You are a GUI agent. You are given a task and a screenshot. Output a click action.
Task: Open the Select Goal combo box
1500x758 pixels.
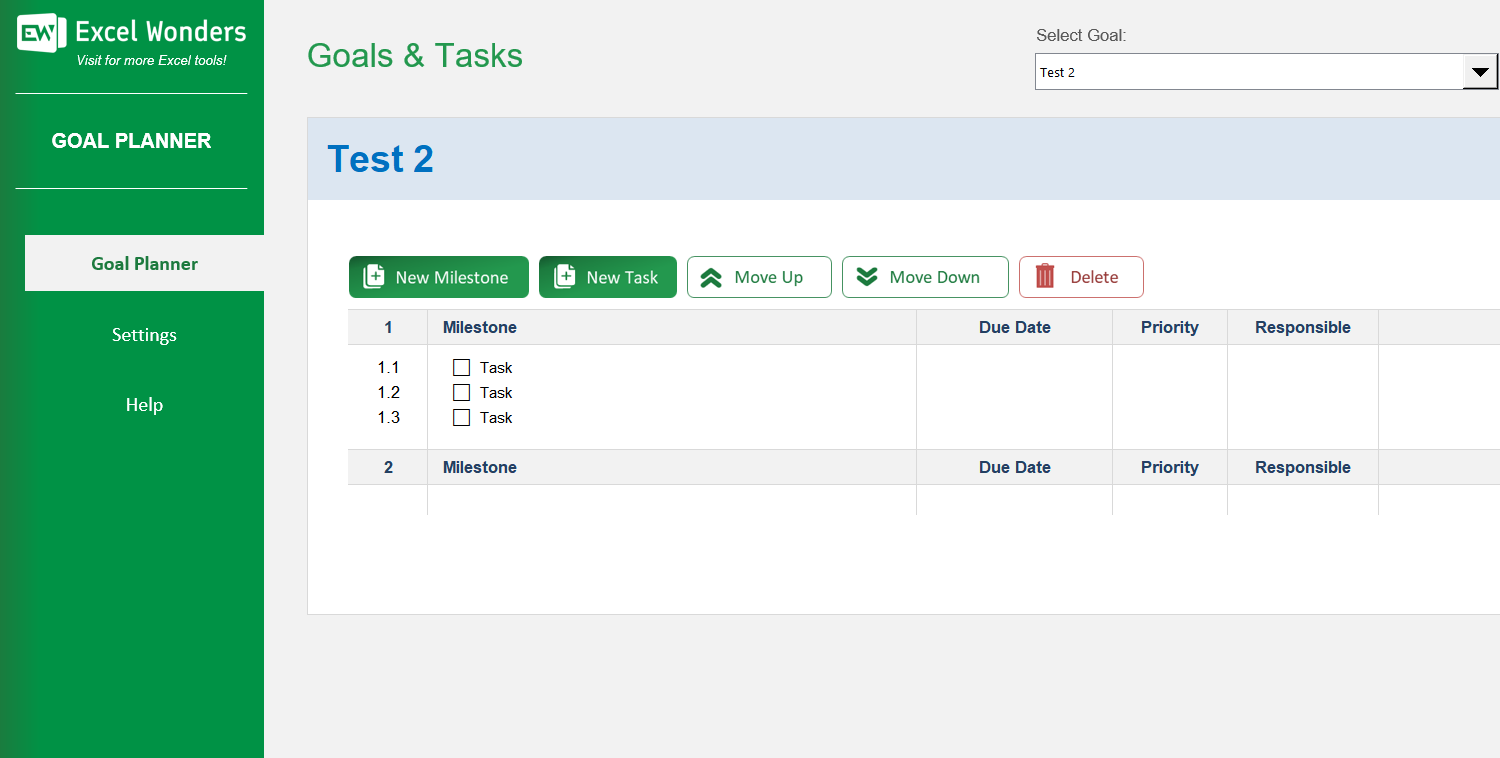tap(1250, 71)
